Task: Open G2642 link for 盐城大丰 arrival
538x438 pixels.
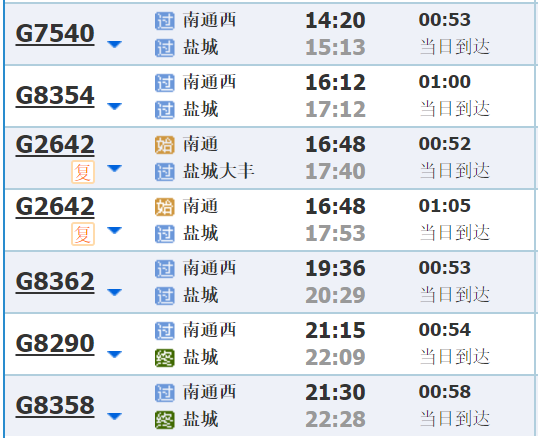Action: 55,145
